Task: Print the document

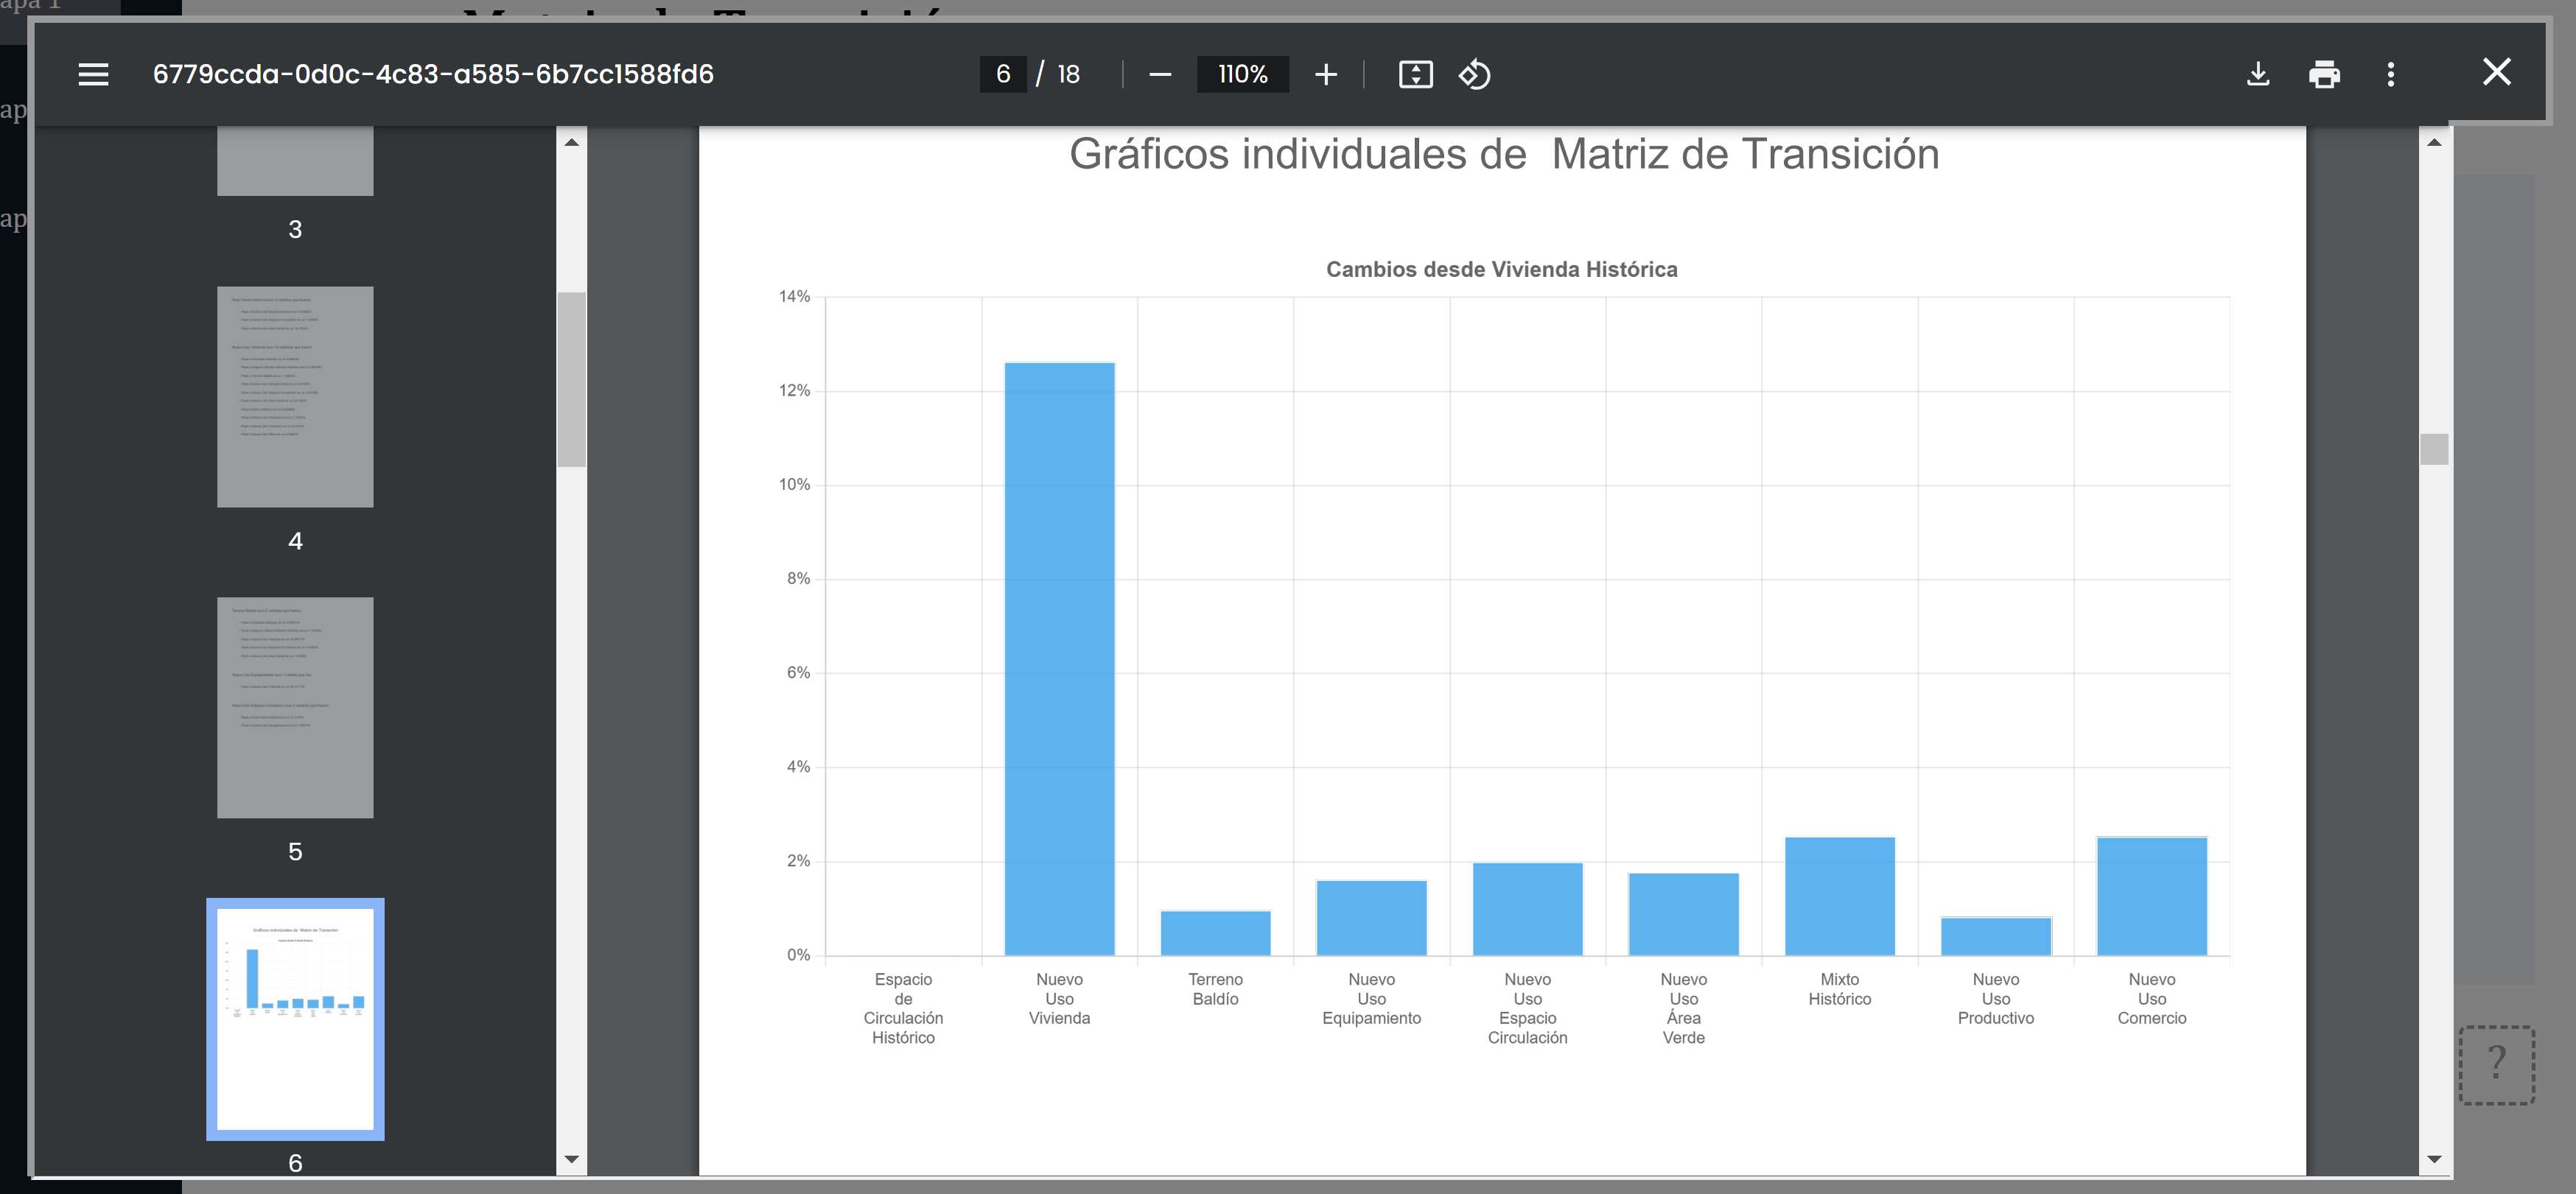Action: (2324, 74)
